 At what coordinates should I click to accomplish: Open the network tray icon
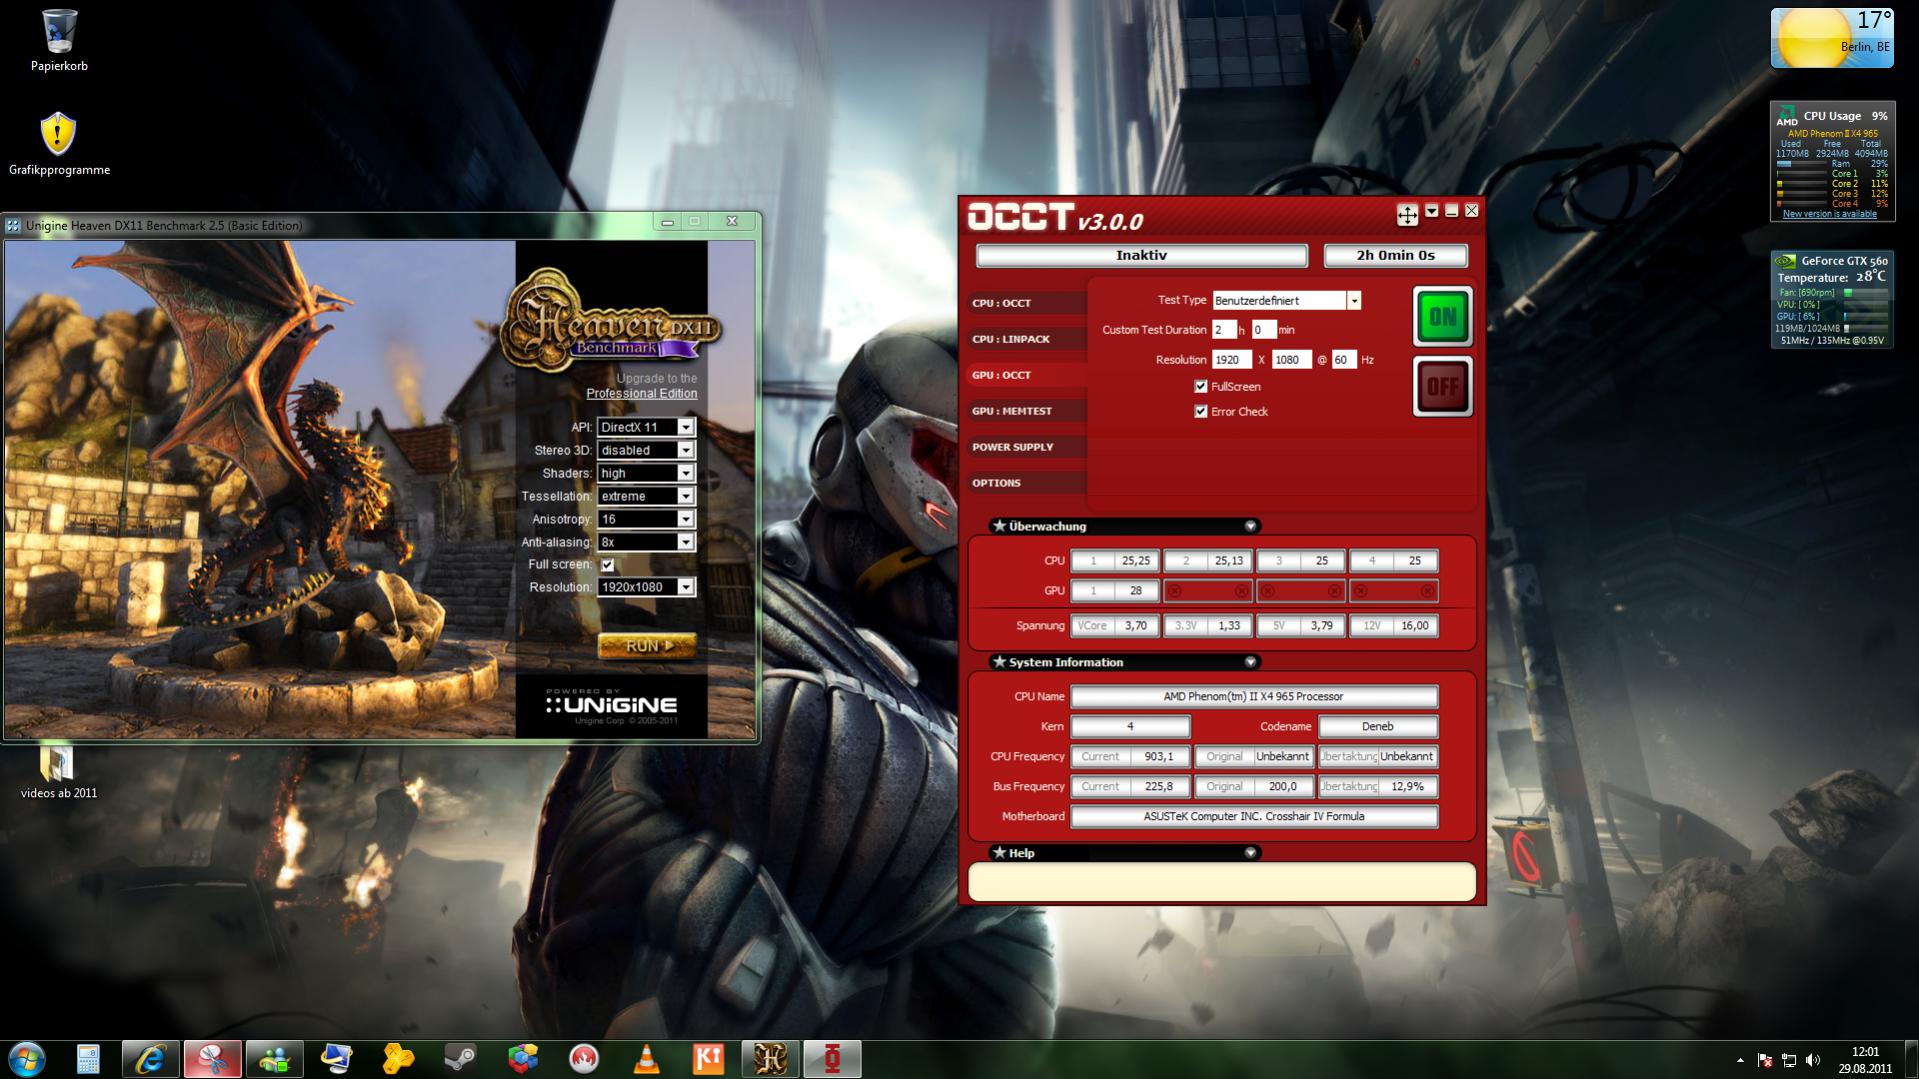click(x=1789, y=1060)
